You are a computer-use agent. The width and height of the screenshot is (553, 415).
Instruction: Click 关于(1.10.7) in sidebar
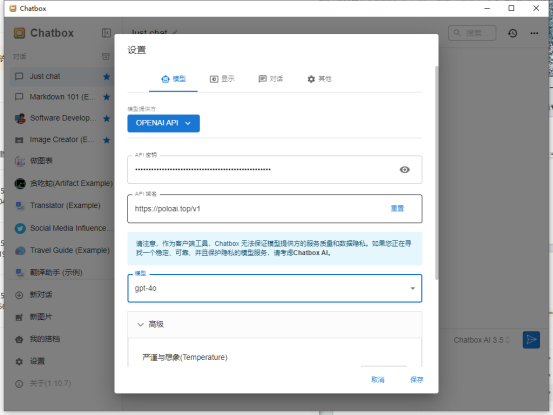tap(50, 384)
